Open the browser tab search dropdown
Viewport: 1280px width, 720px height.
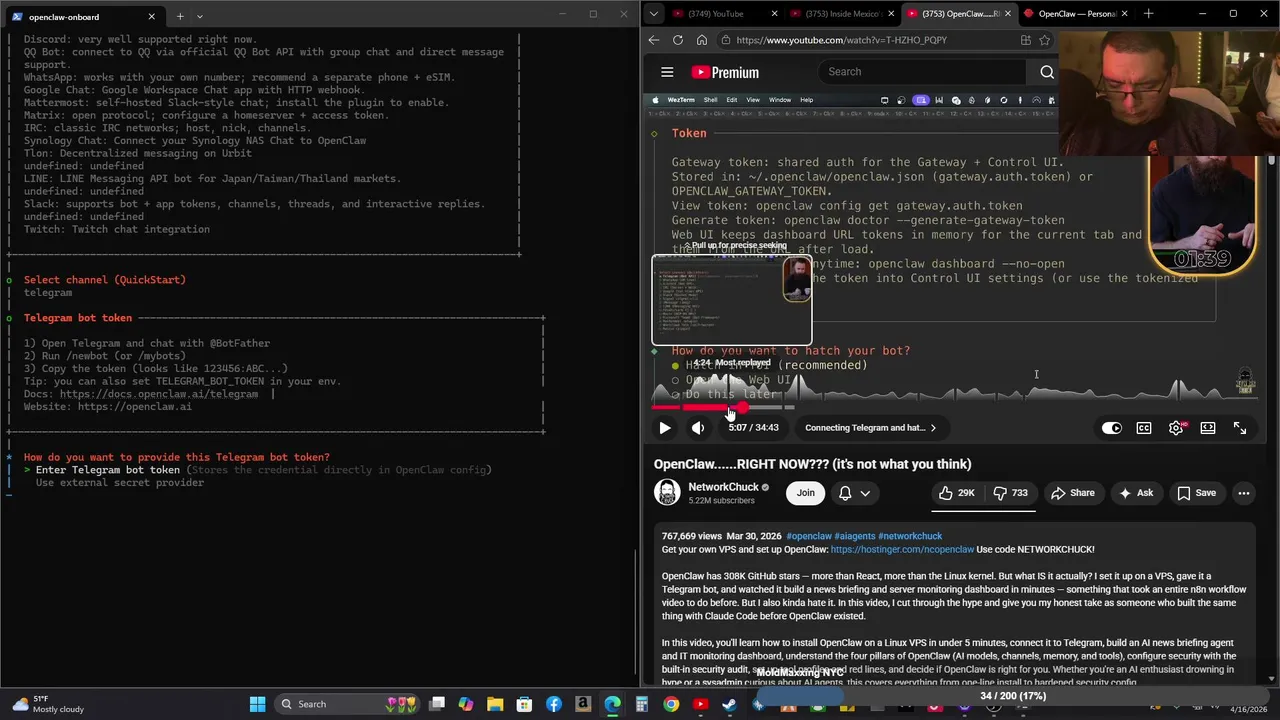[x=653, y=14]
